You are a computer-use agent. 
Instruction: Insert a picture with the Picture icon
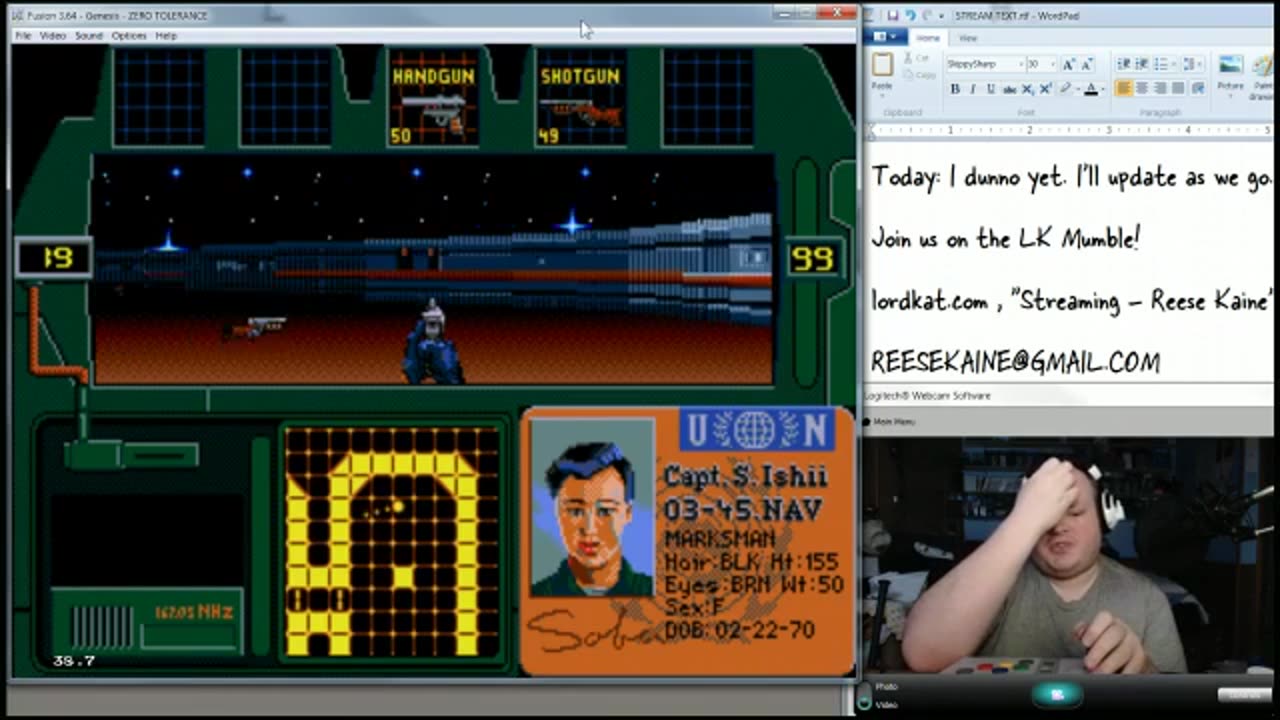click(x=1230, y=64)
